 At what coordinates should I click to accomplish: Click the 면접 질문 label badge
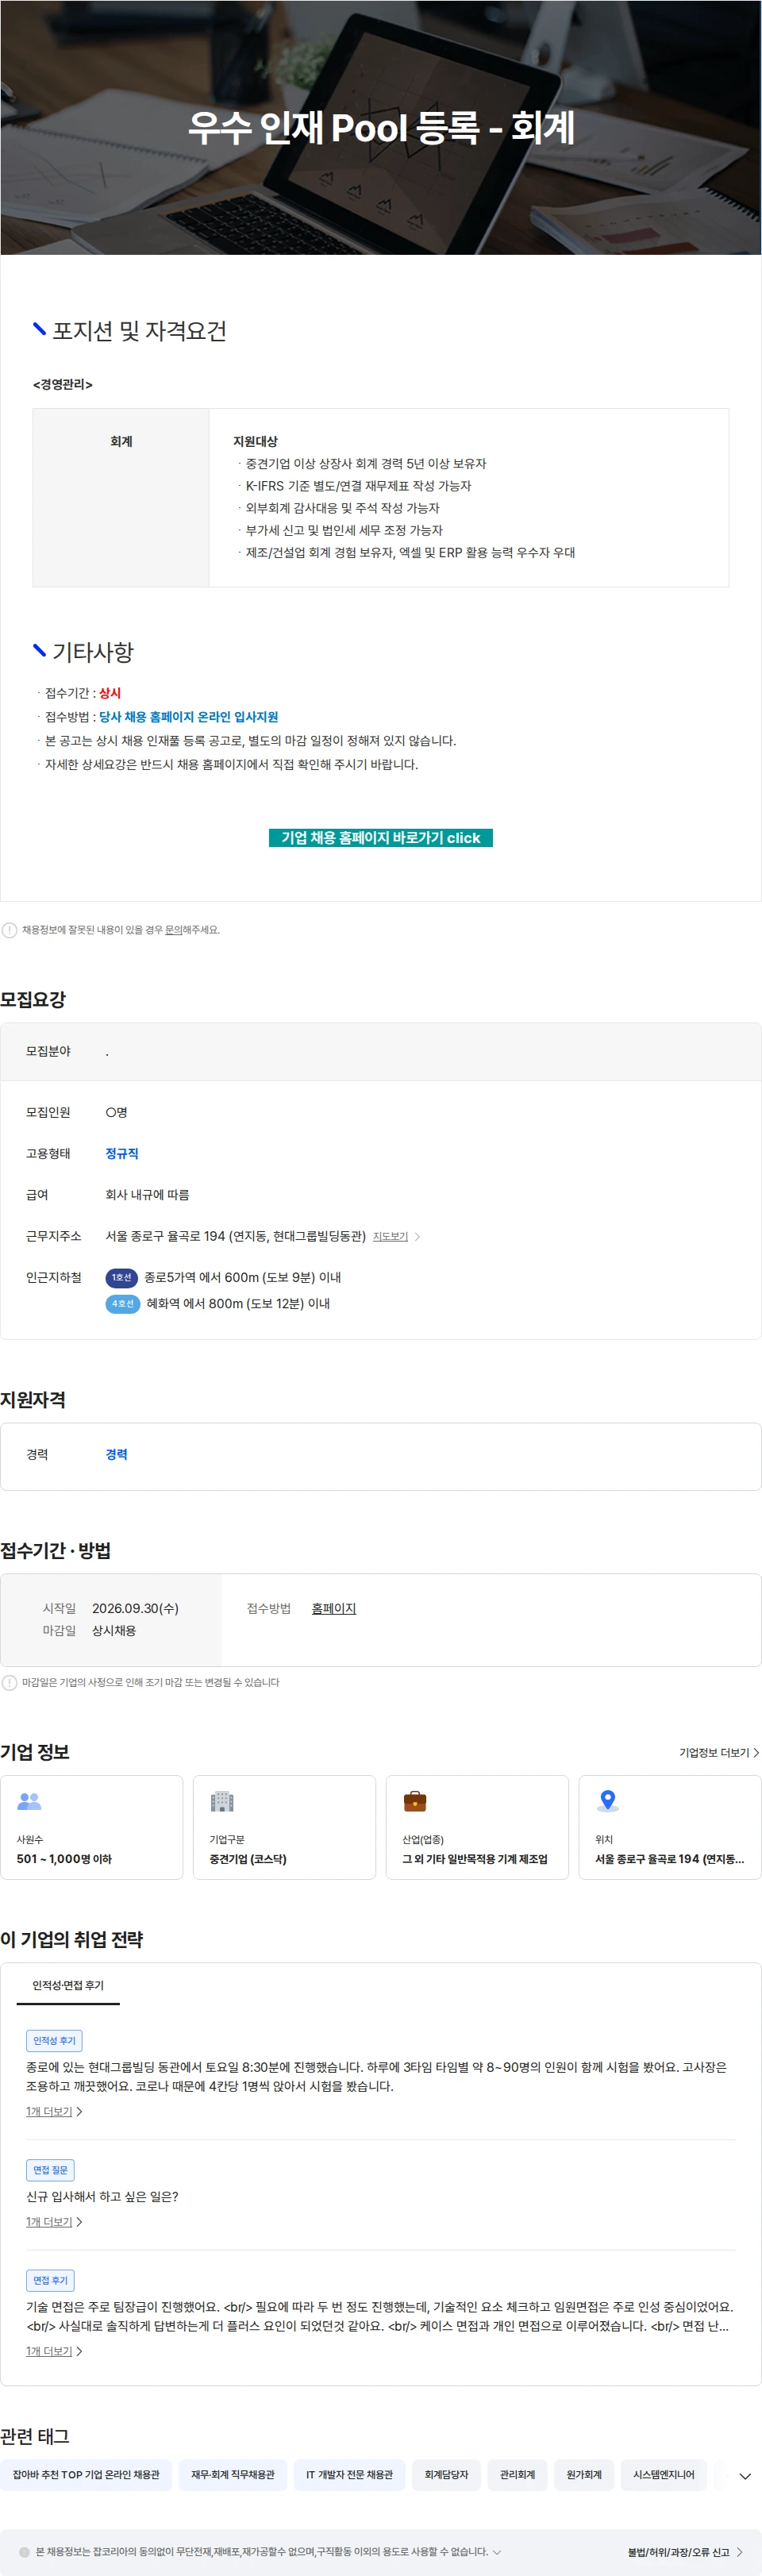coord(50,2170)
